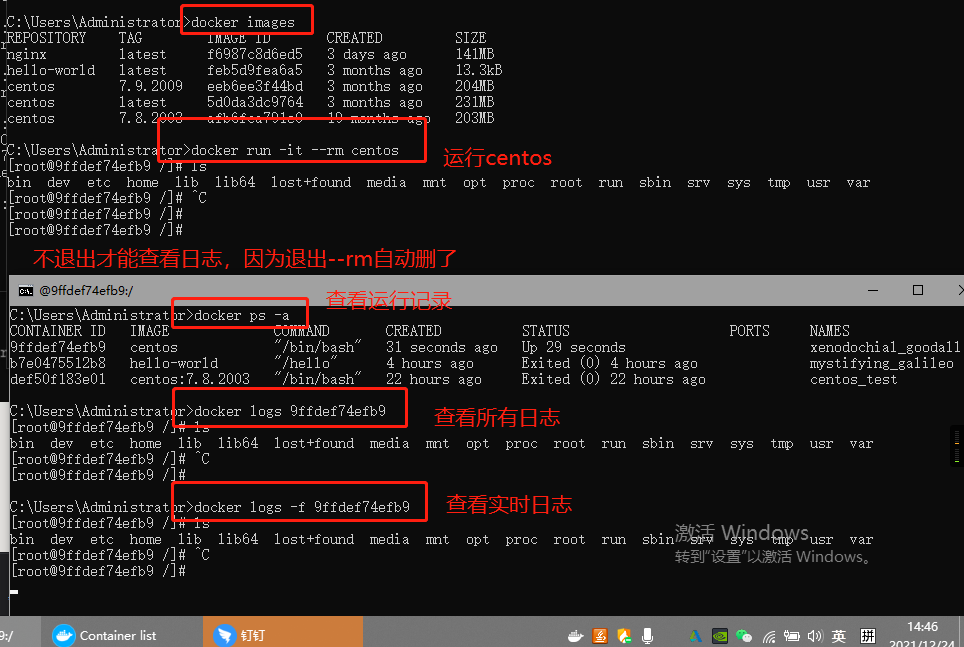
Task: Click the REPOSITORY column header
Action: coord(46,38)
